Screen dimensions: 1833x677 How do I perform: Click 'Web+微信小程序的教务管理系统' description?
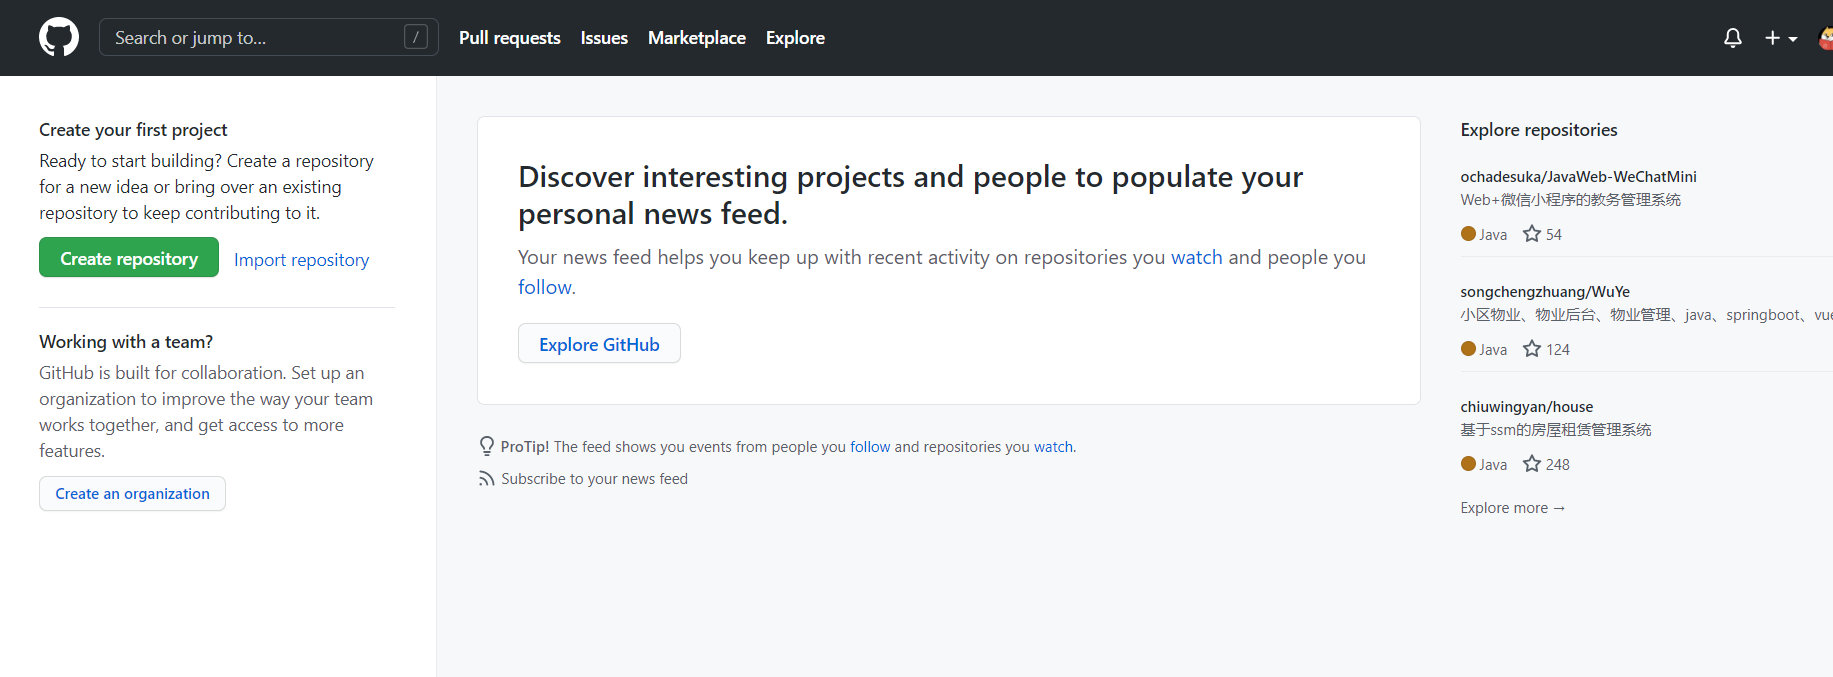coord(1570,200)
